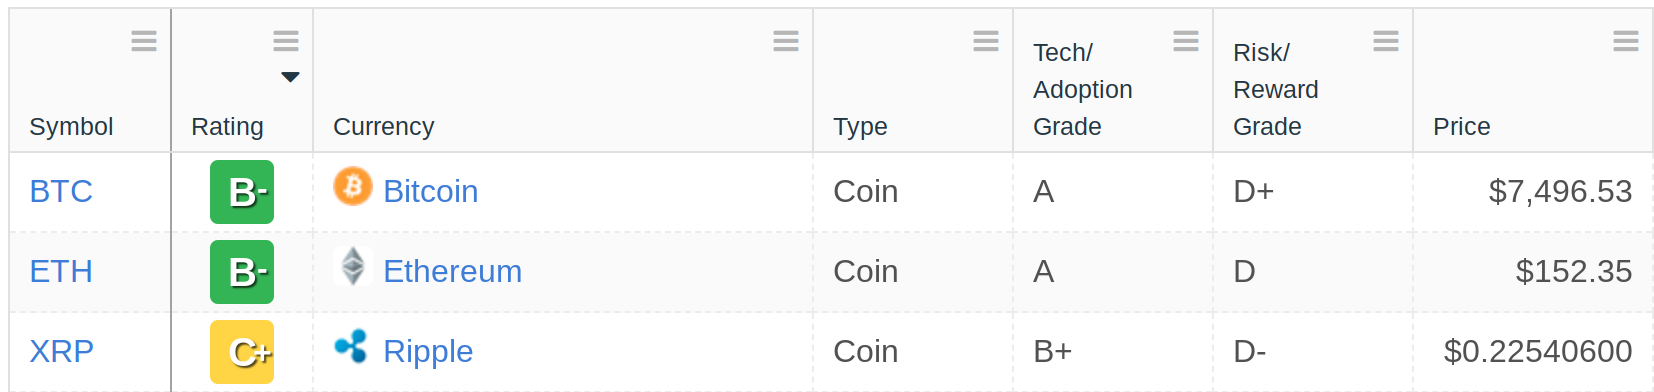Image resolution: width=1654 pixels, height=392 pixels.
Task: Open the Type column menu icon
Action: [x=986, y=41]
